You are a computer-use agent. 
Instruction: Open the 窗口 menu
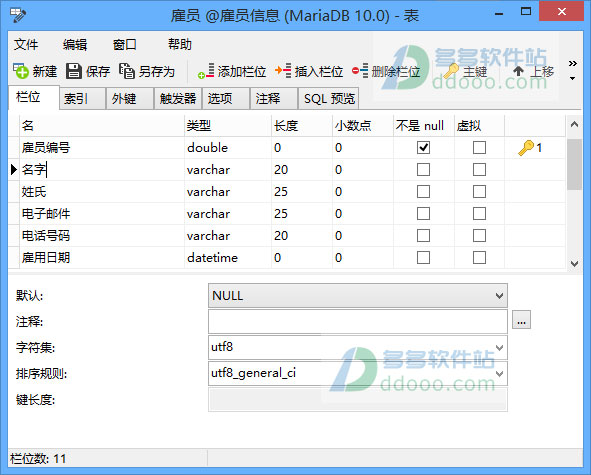point(125,44)
